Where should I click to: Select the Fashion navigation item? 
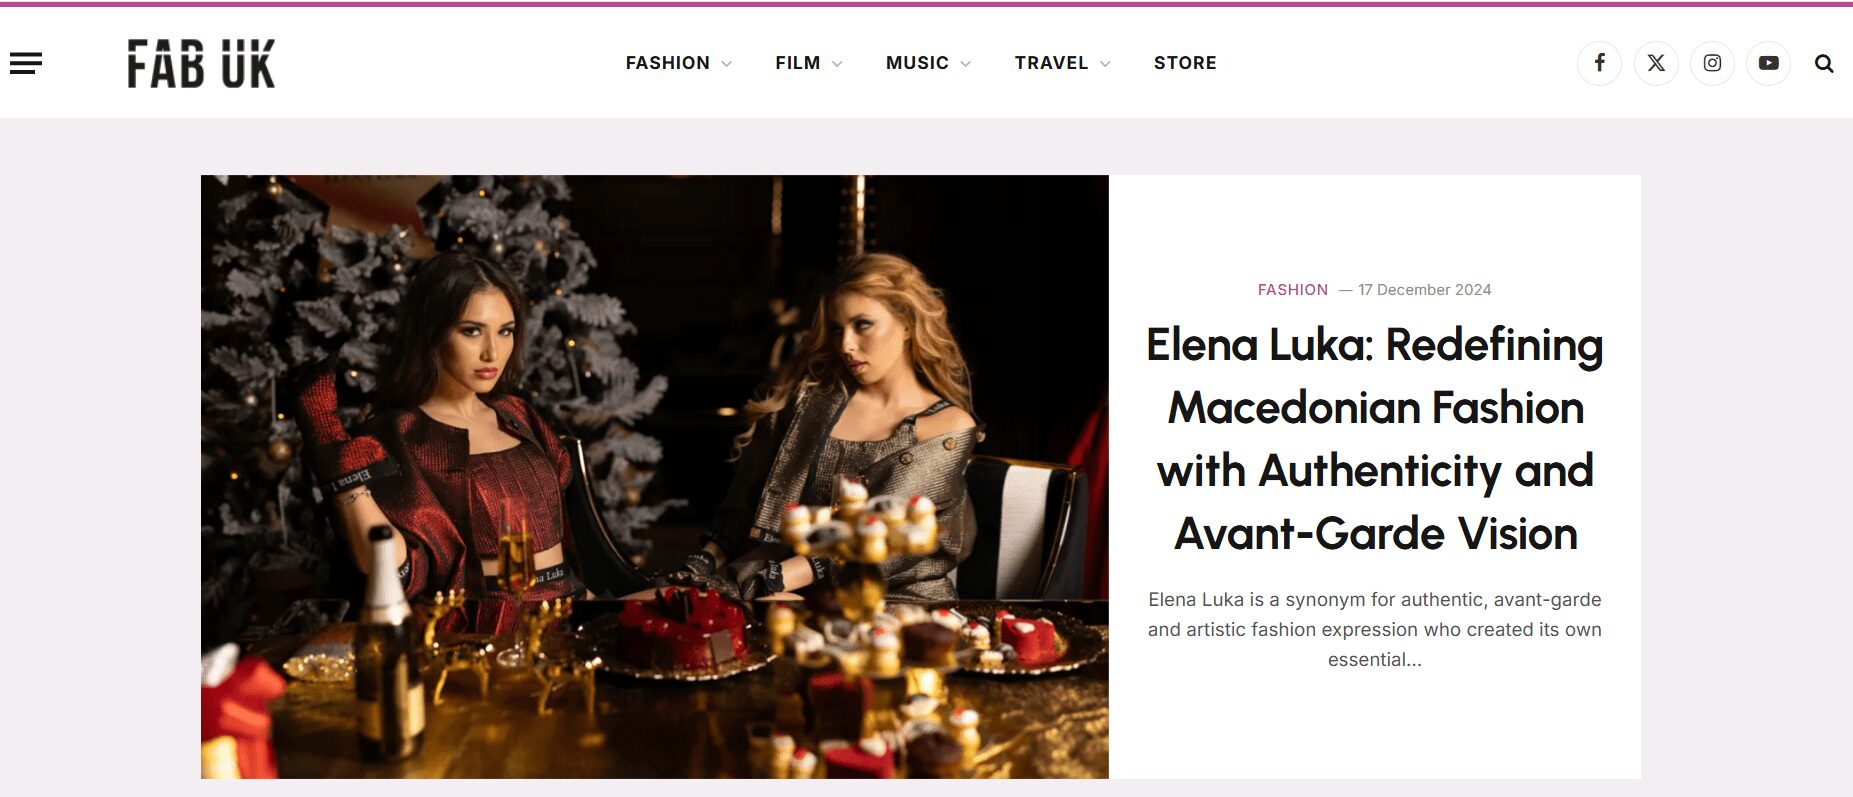point(668,63)
